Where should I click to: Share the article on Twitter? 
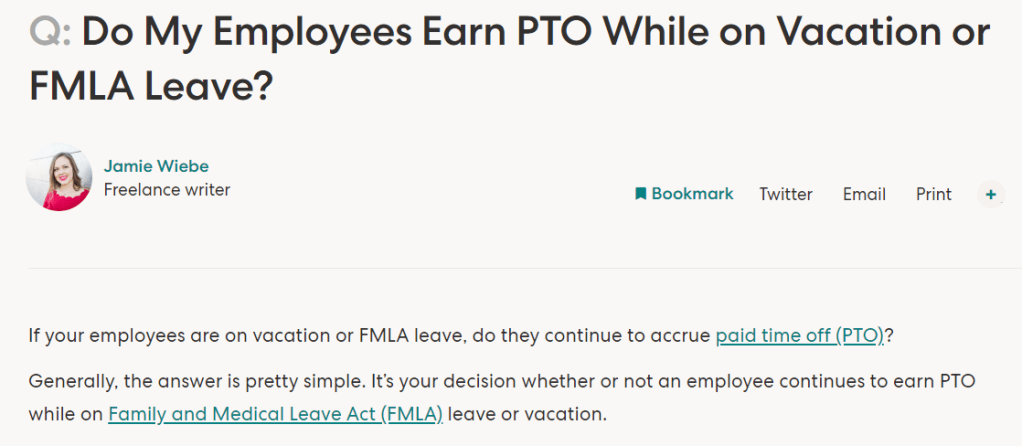pyautogui.click(x=786, y=194)
